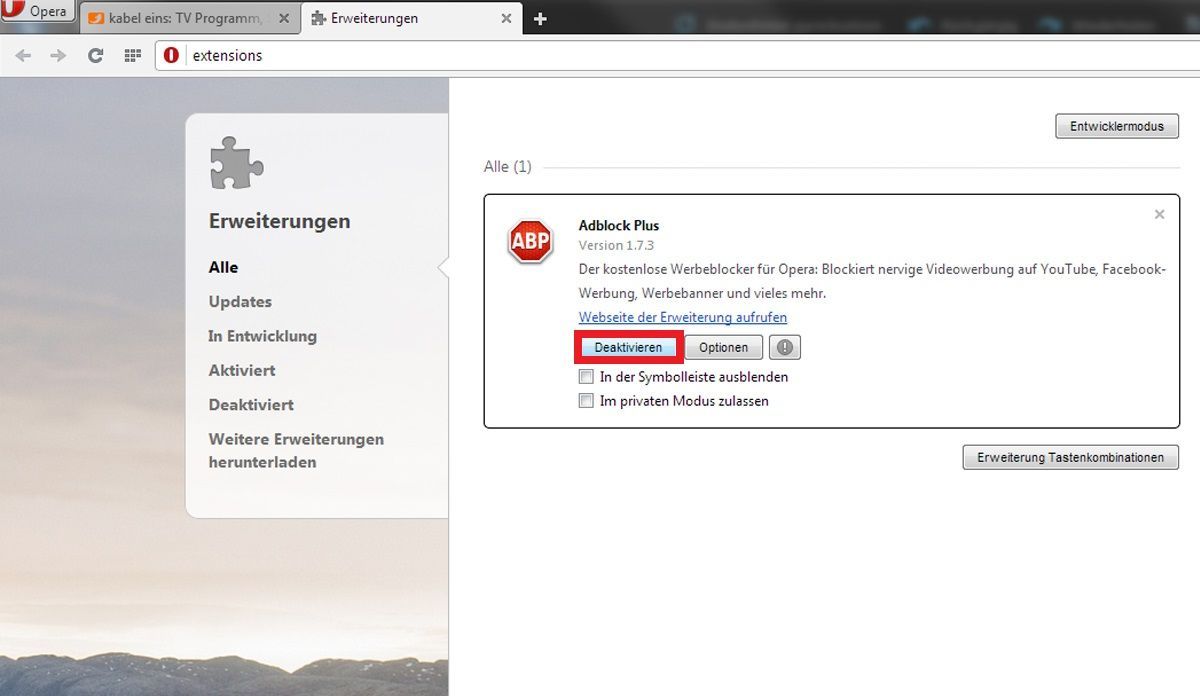Open Adblock Plus Optionen
The width and height of the screenshot is (1200, 696).
coord(723,347)
